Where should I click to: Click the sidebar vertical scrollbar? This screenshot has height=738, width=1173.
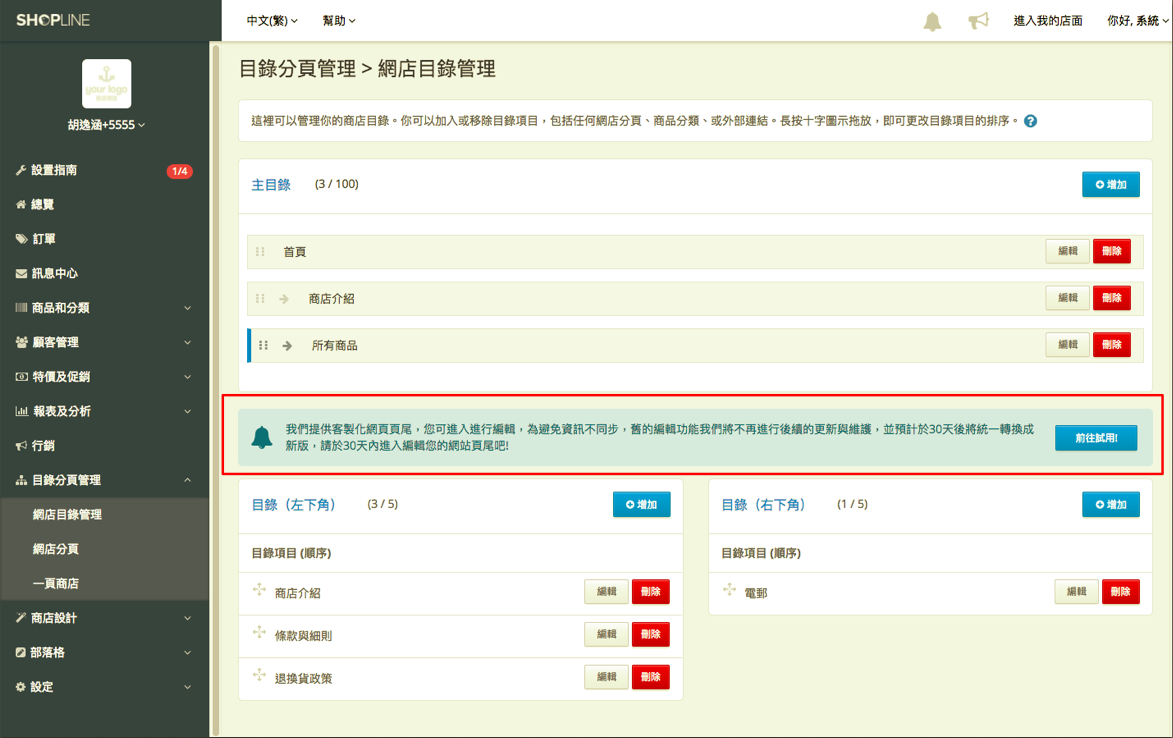pyautogui.click(x=215, y=389)
